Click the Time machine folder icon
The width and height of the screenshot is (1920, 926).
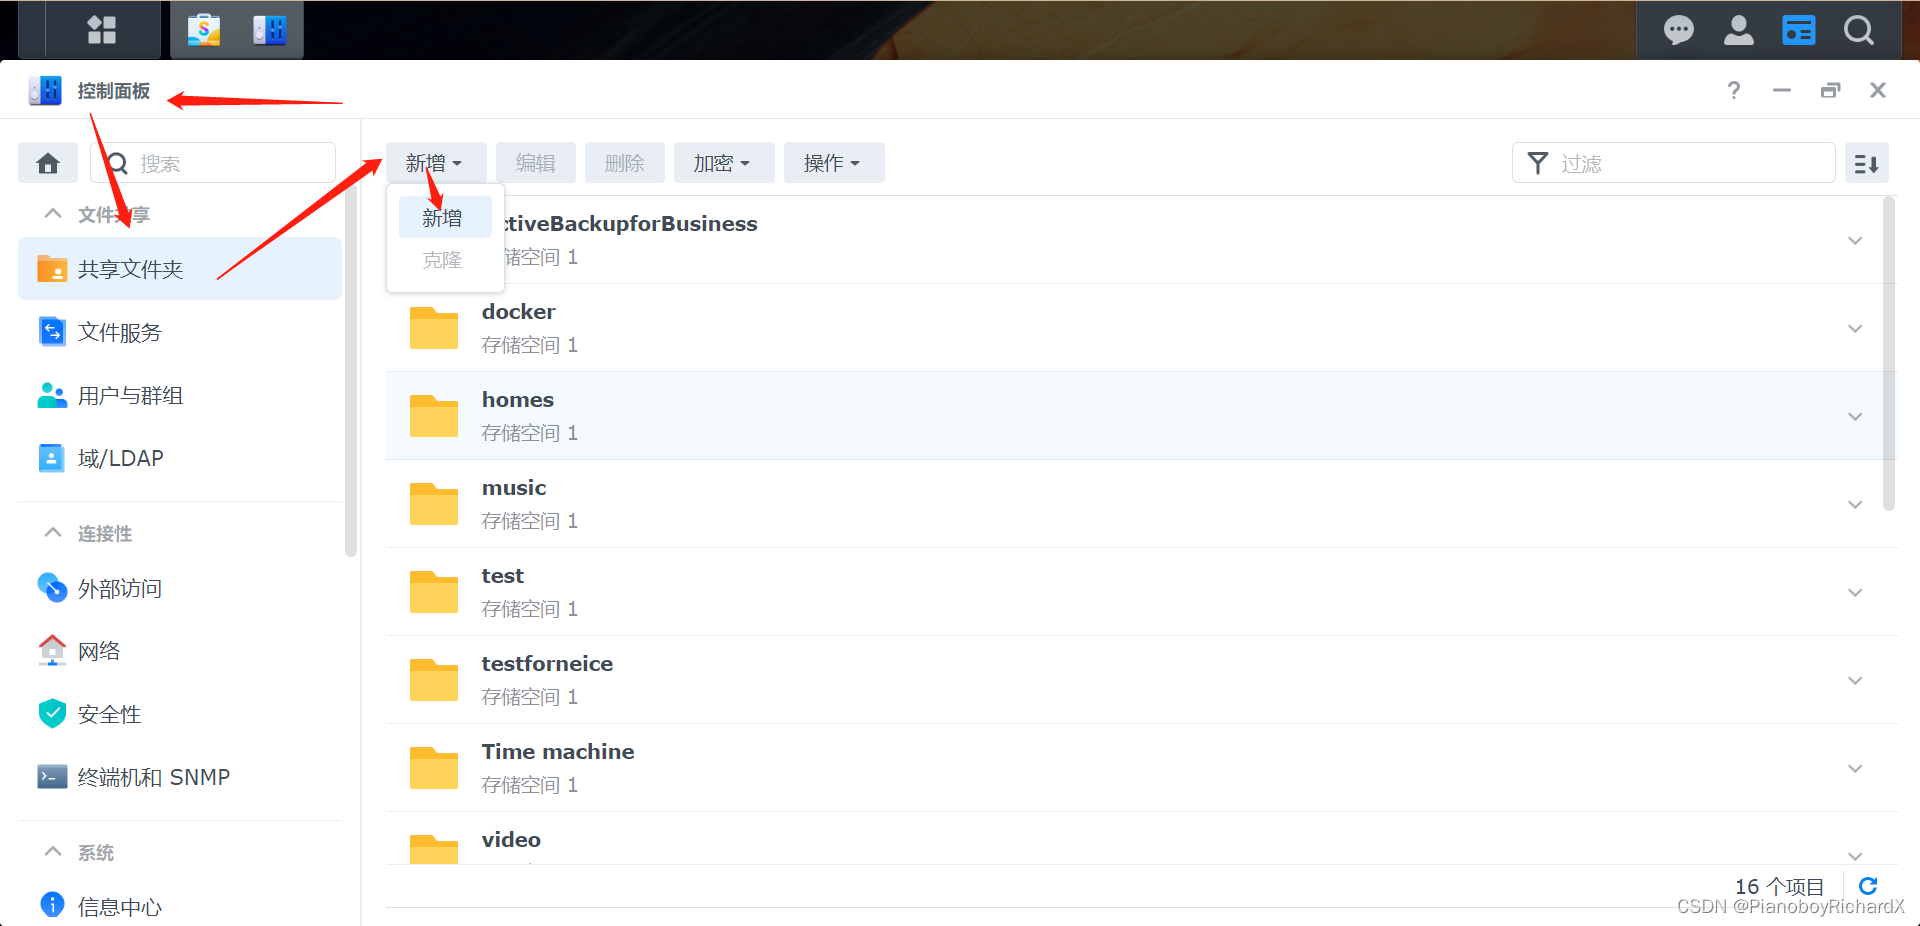434,768
